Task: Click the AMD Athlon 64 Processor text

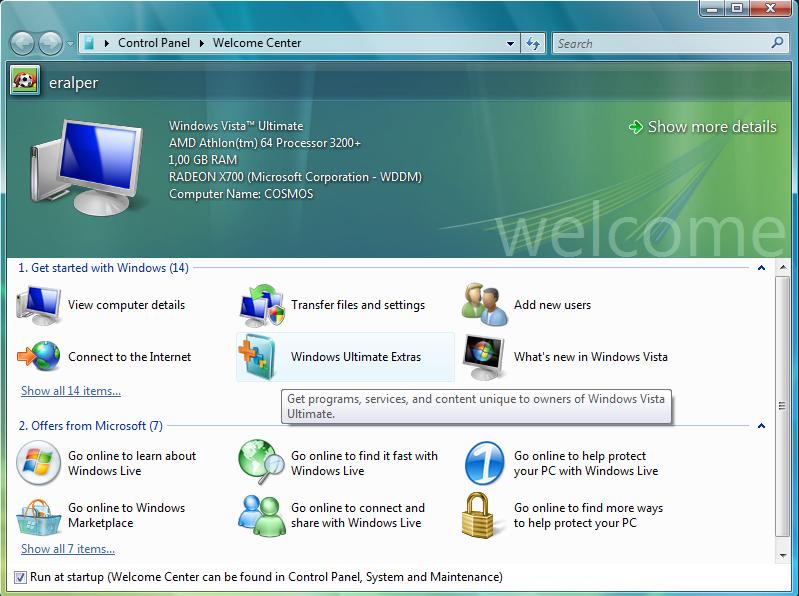Action: pos(265,143)
